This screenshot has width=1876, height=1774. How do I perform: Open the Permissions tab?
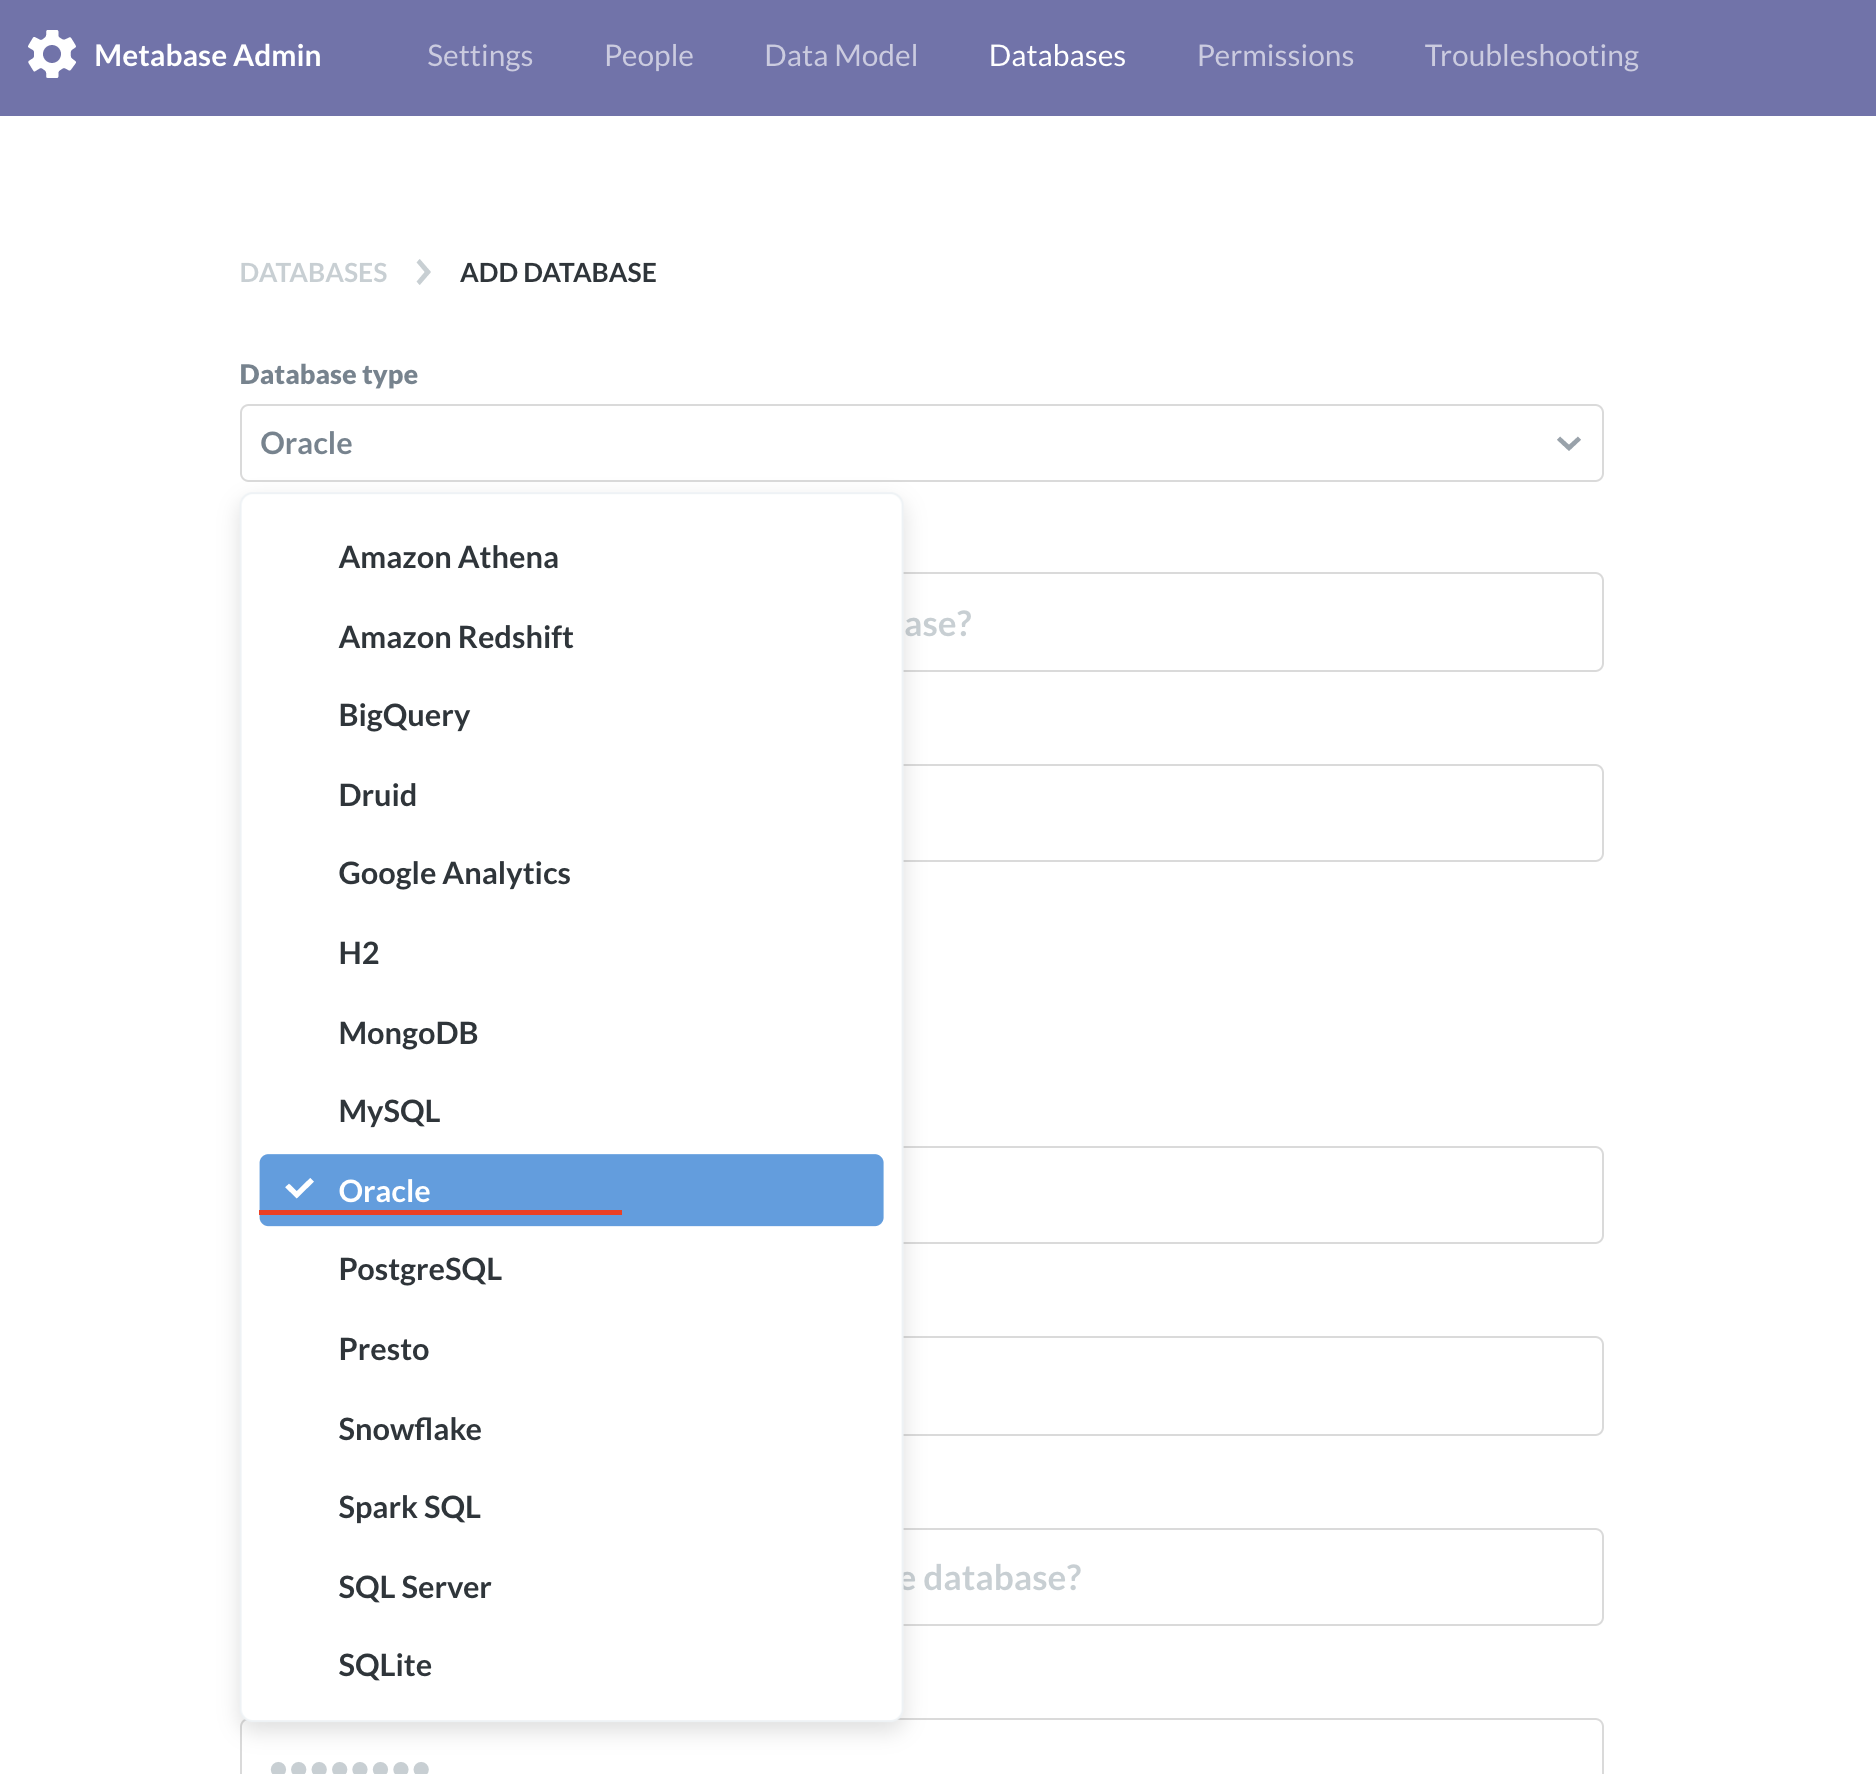click(1275, 55)
